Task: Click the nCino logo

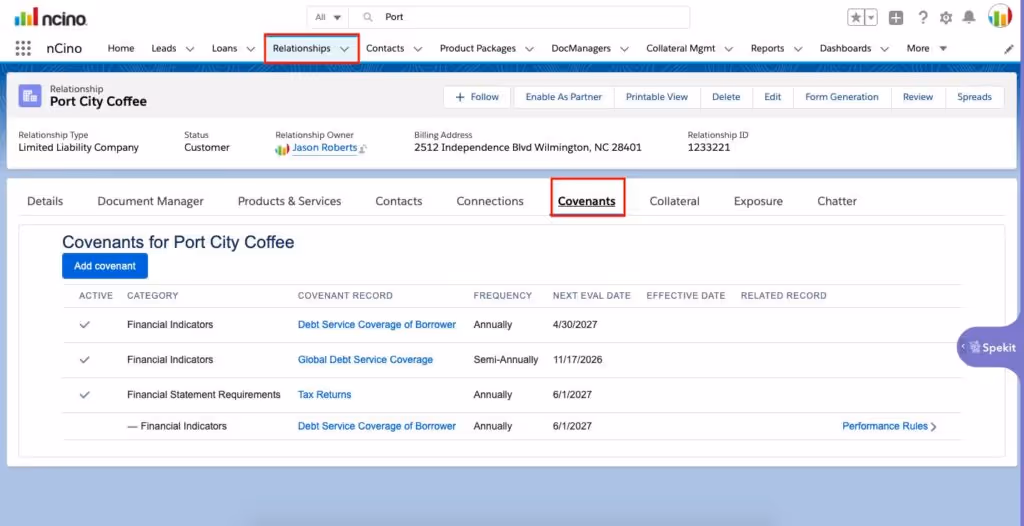Action: 50,18
